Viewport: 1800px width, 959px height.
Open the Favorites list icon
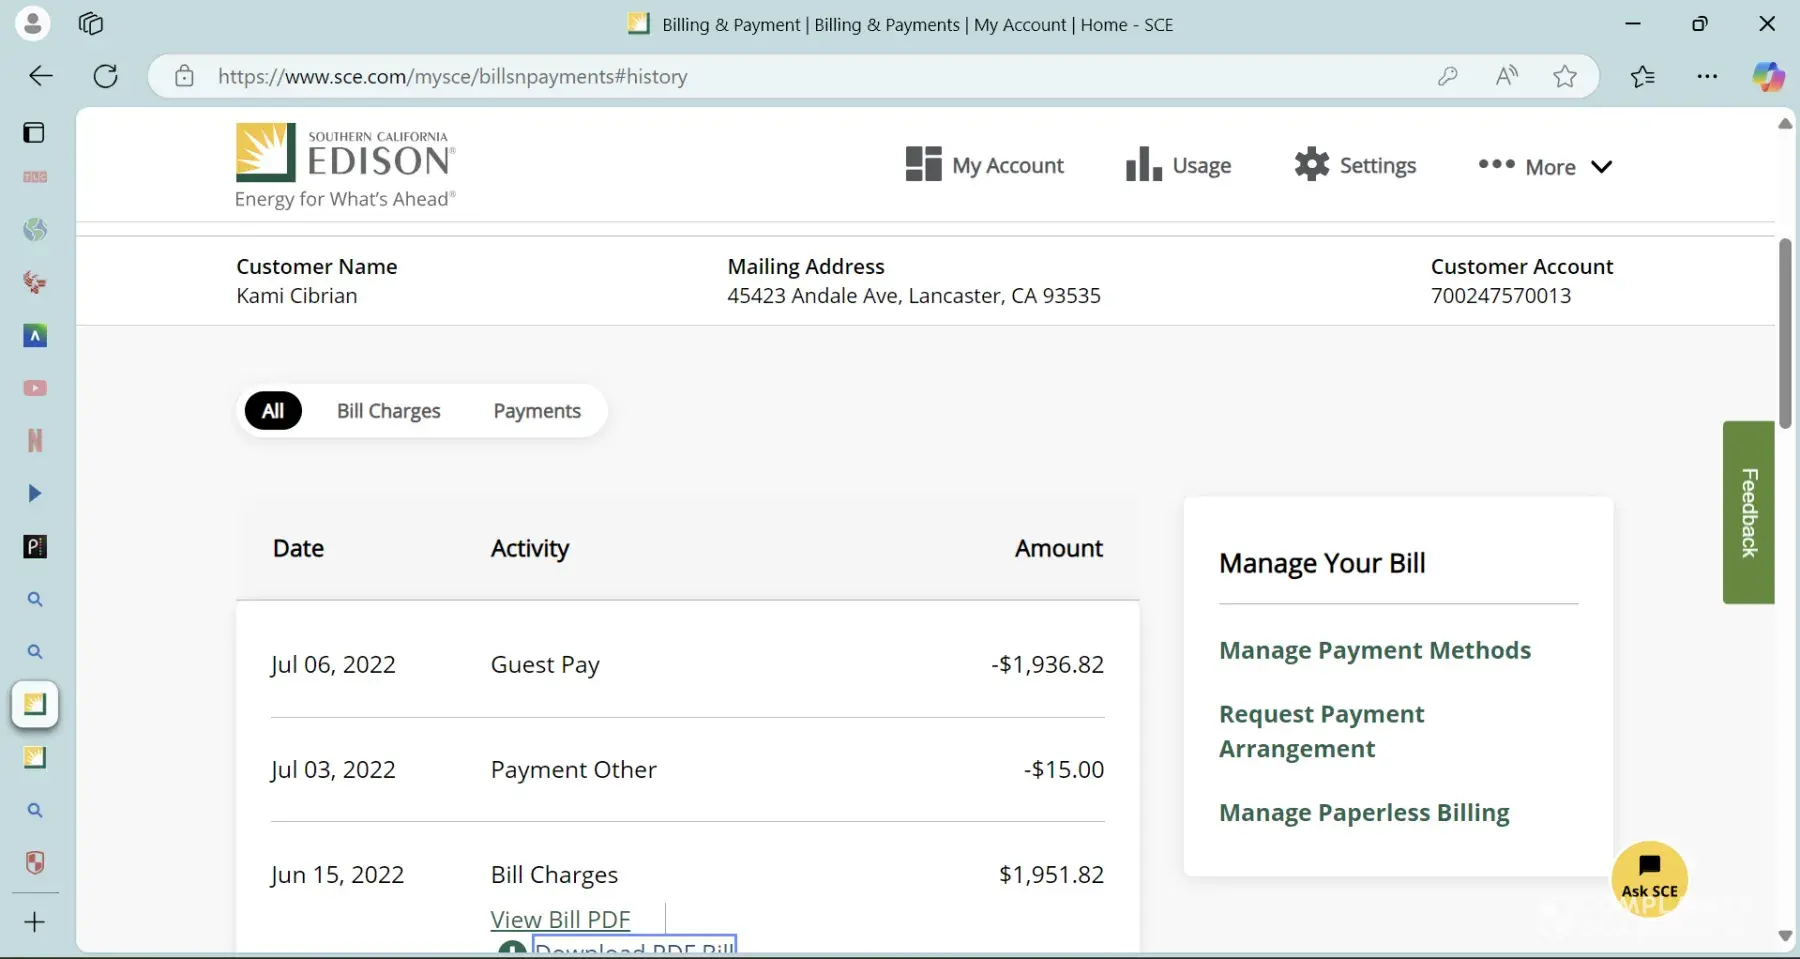[x=1642, y=77]
